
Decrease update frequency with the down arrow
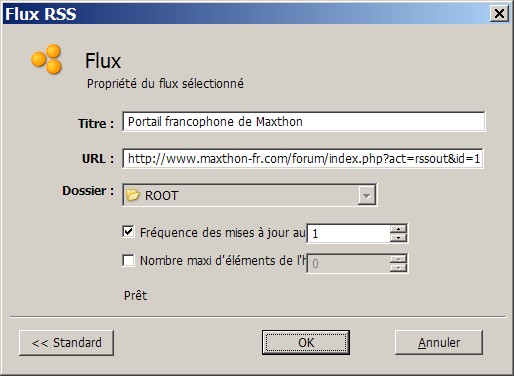pyautogui.click(x=398, y=237)
